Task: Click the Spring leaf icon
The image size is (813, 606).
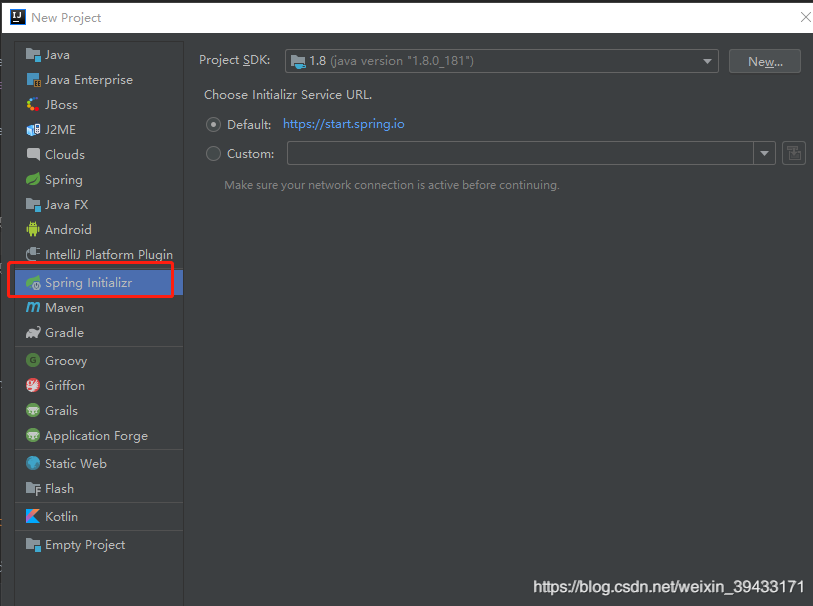Action: pyautogui.click(x=33, y=179)
